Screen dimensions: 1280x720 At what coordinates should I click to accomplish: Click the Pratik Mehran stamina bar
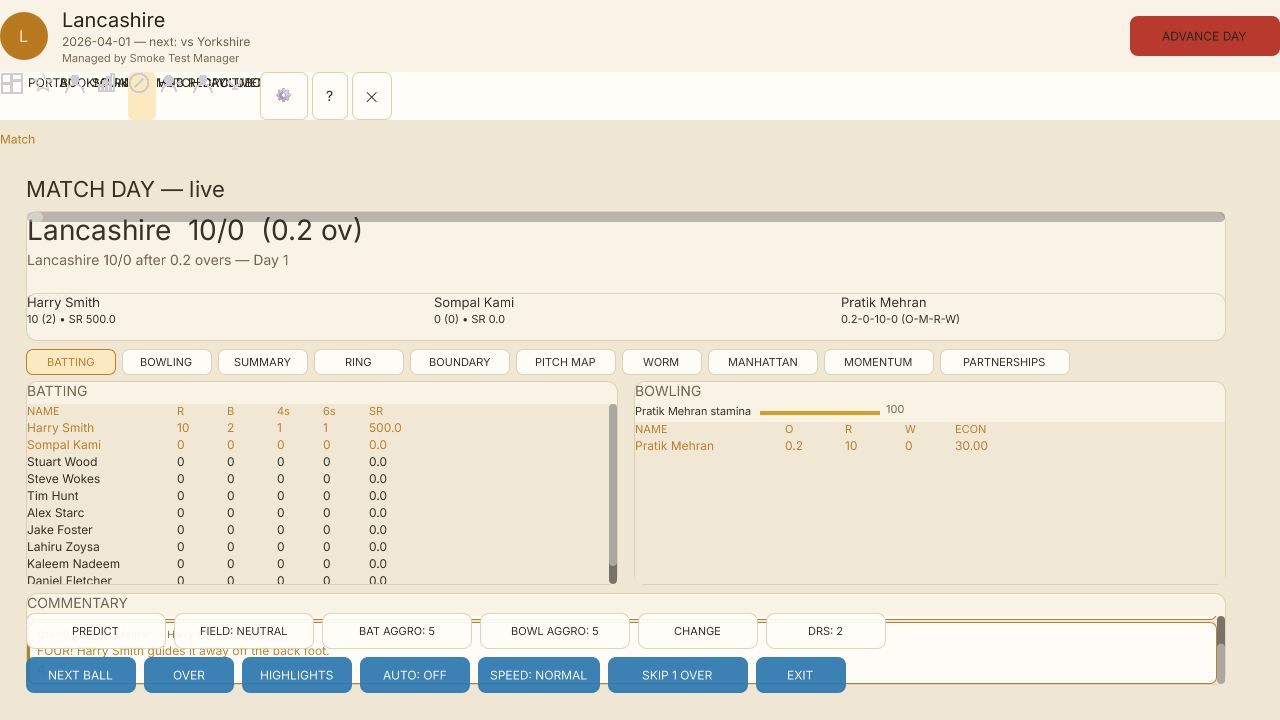click(x=820, y=412)
